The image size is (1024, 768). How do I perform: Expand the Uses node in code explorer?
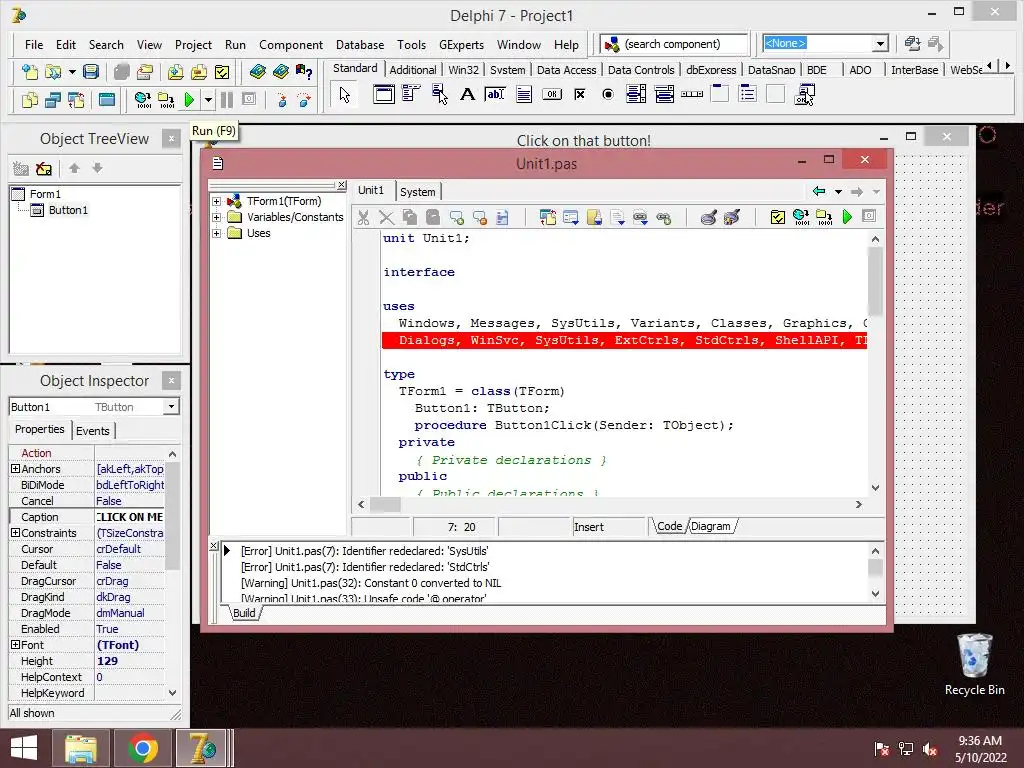click(216, 233)
